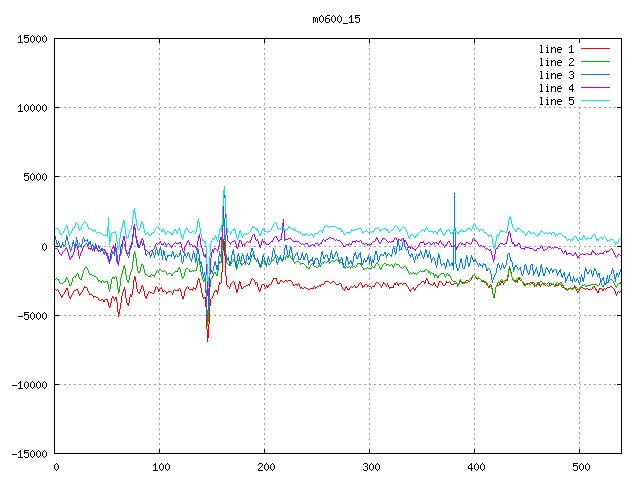
Task: Click the 5000 y-axis tick label
Action: point(34,177)
